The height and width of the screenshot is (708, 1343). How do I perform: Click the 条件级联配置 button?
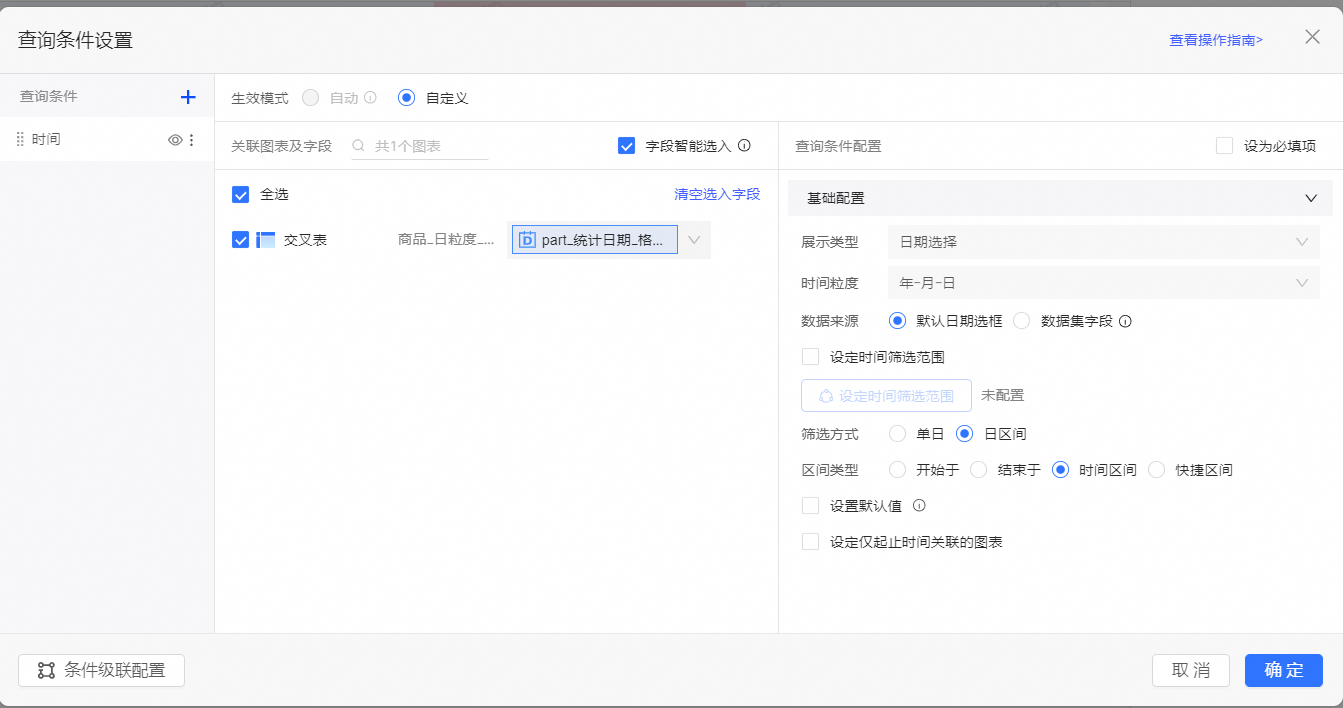101,670
